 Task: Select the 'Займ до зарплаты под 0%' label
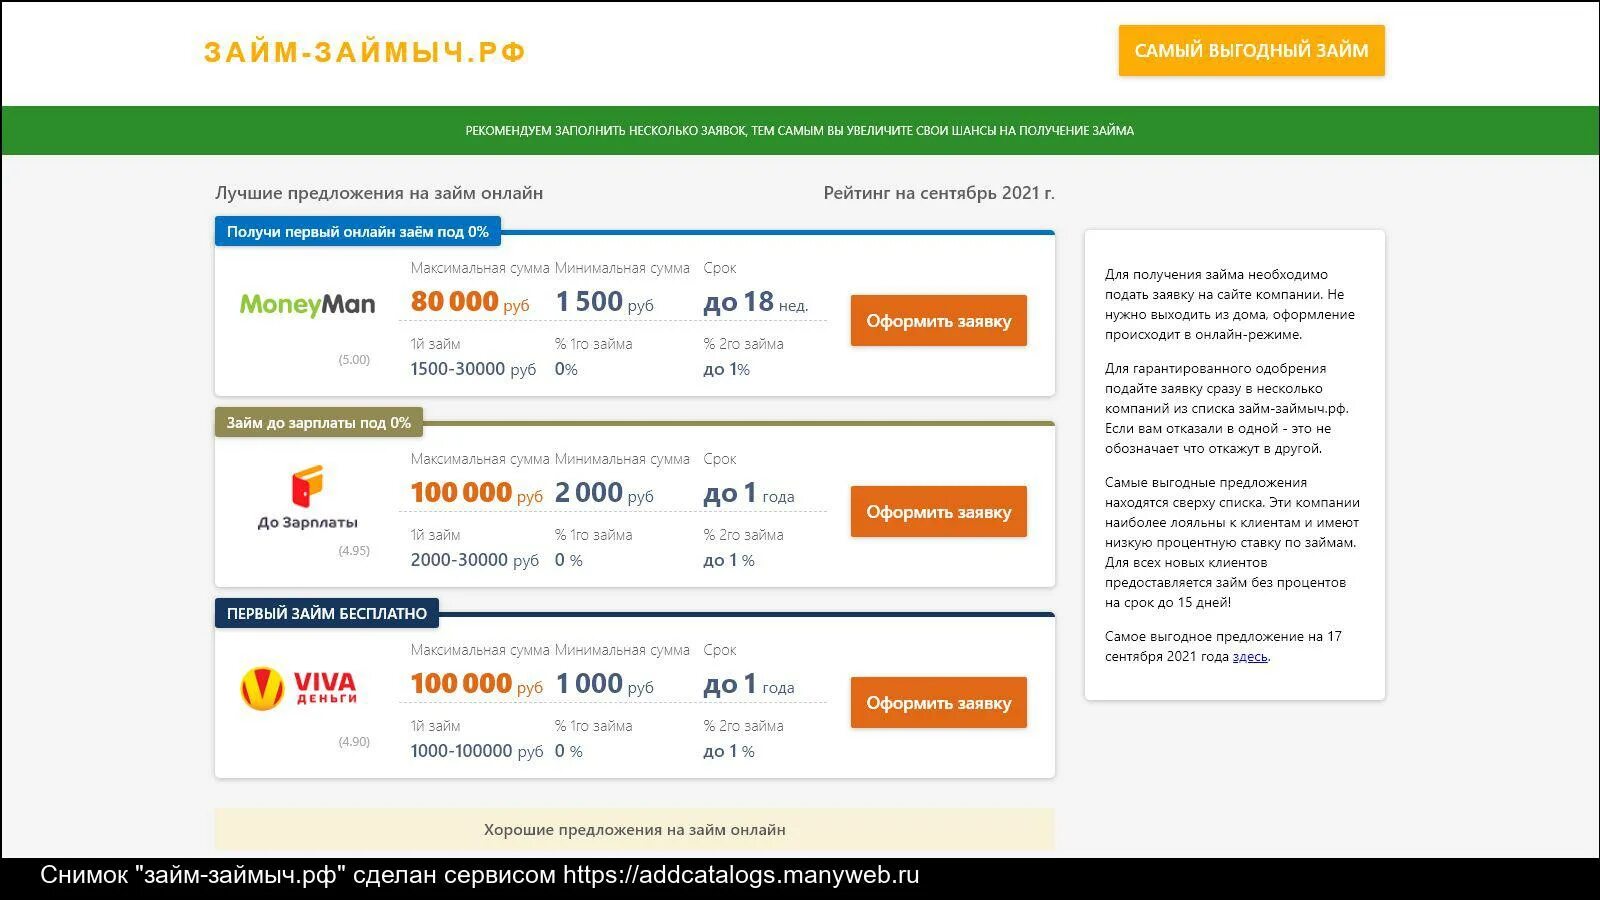click(319, 422)
